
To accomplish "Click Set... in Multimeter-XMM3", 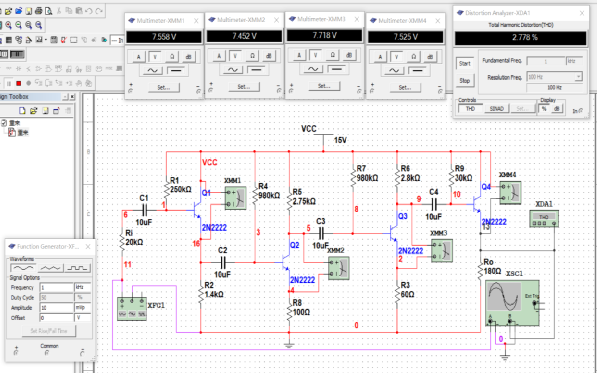I will click(324, 86).
